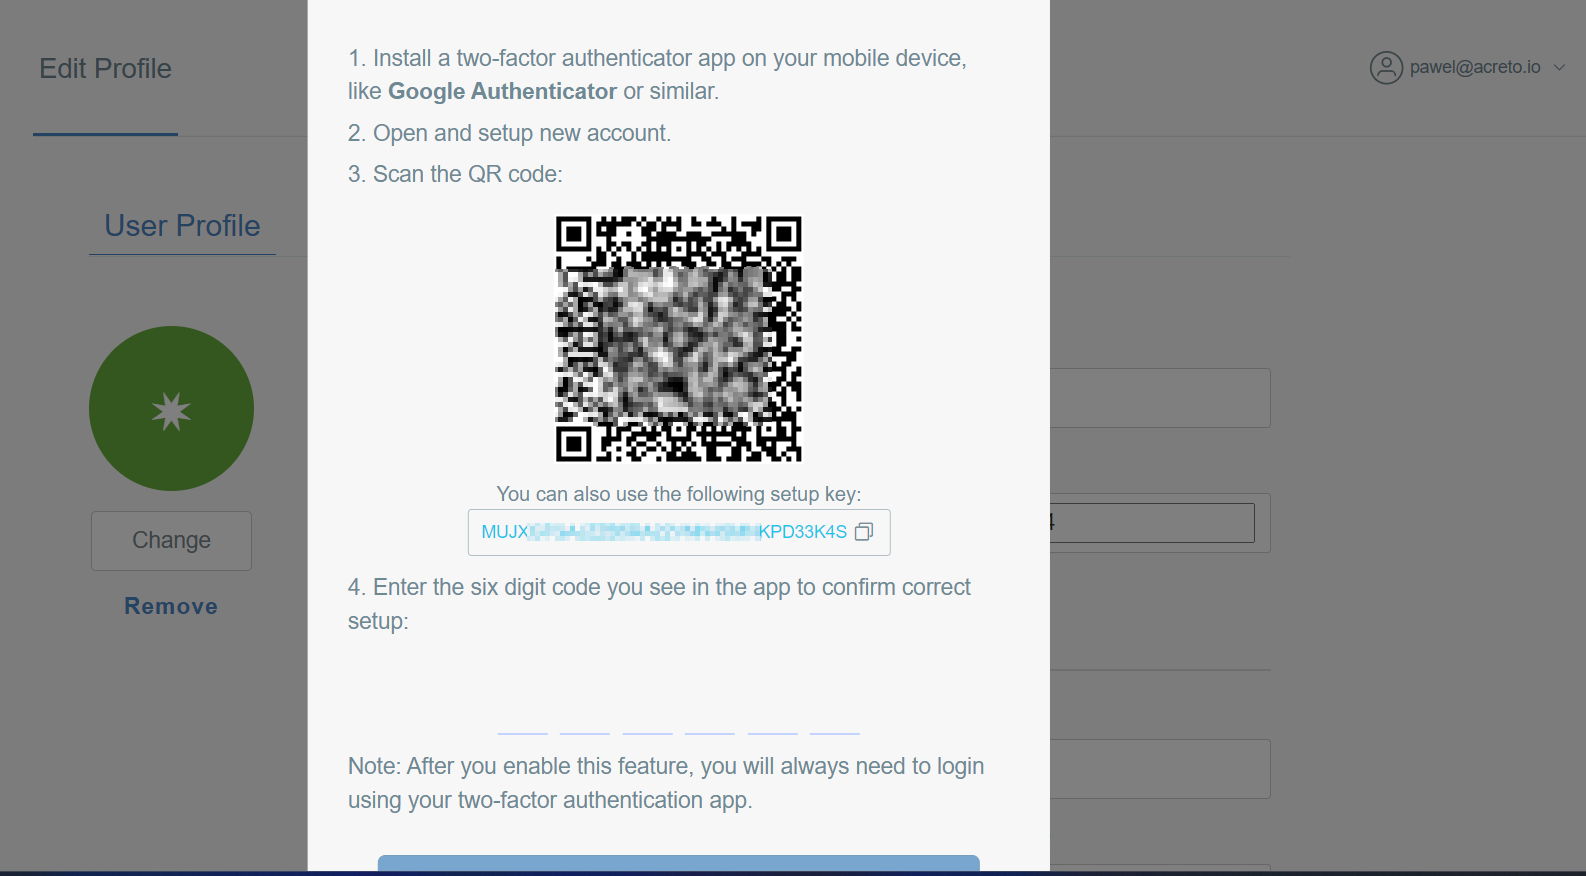Click the 'Google Authenticator' bold text
This screenshot has height=876, width=1586.
502,91
